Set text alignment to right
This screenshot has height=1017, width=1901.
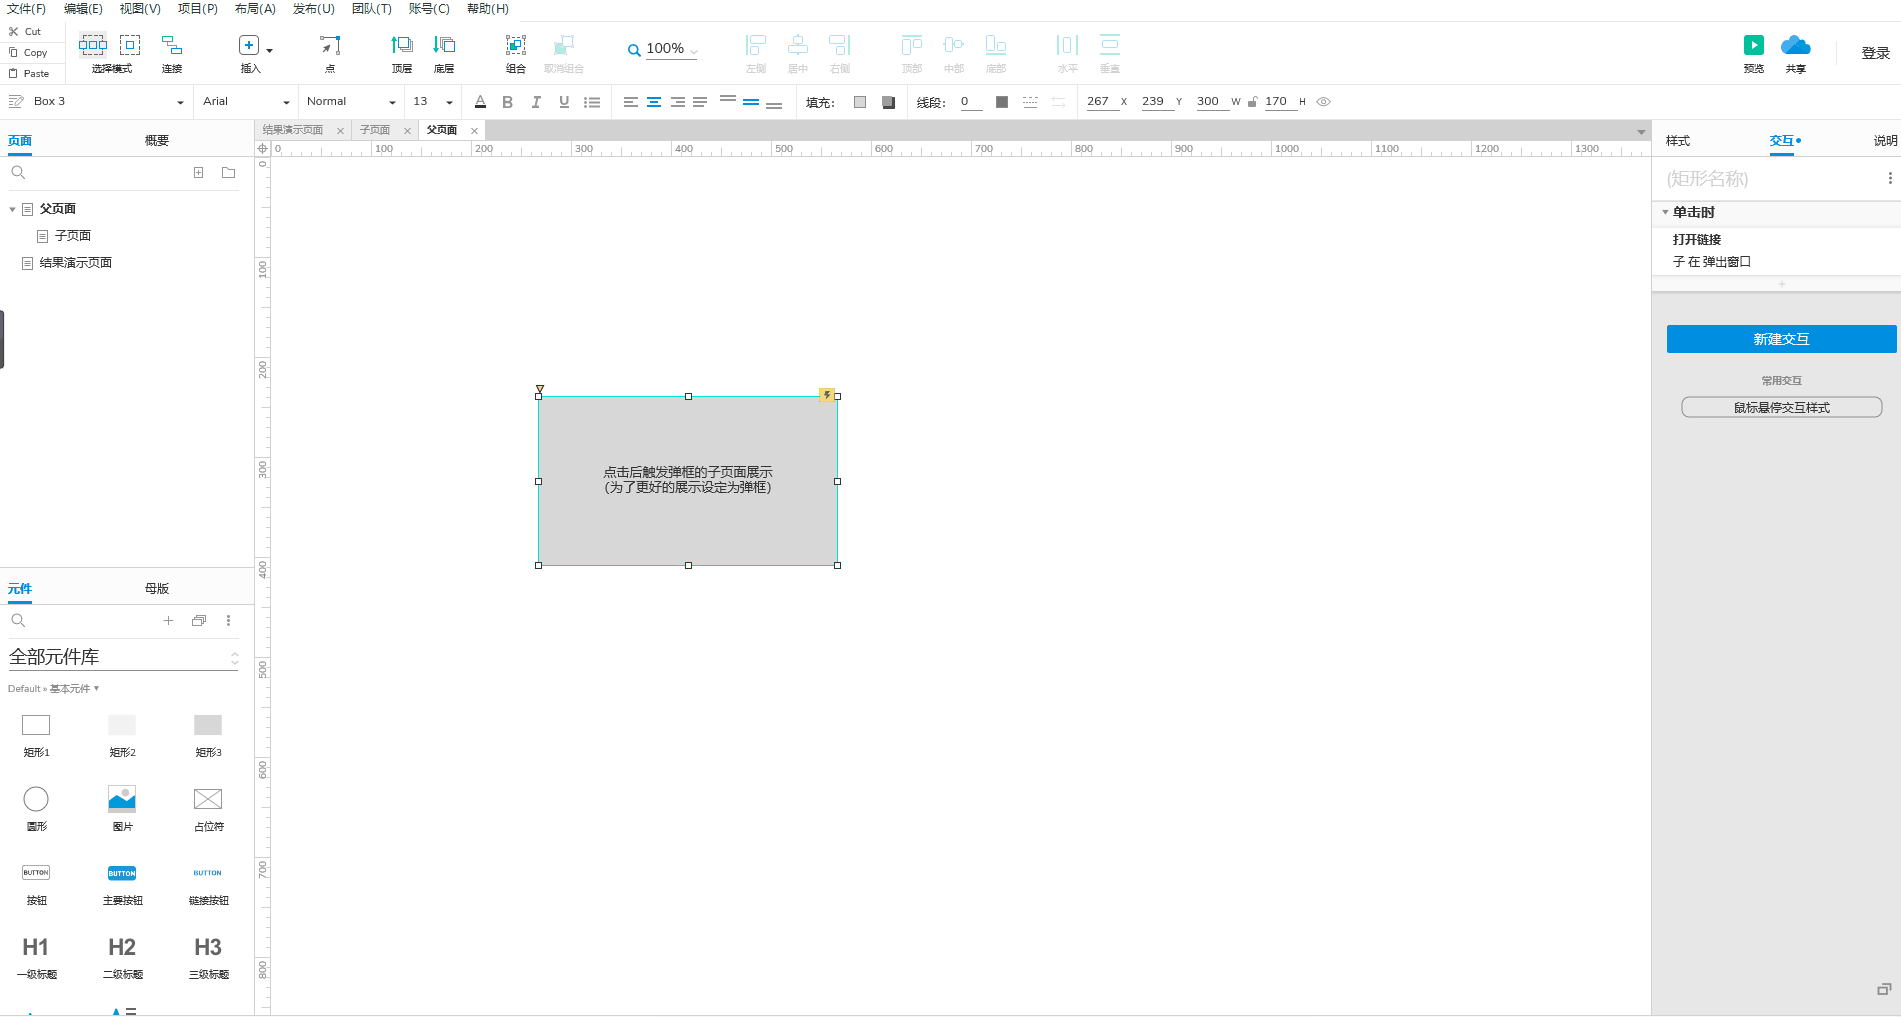pyautogui.click(x=678, y=102)
